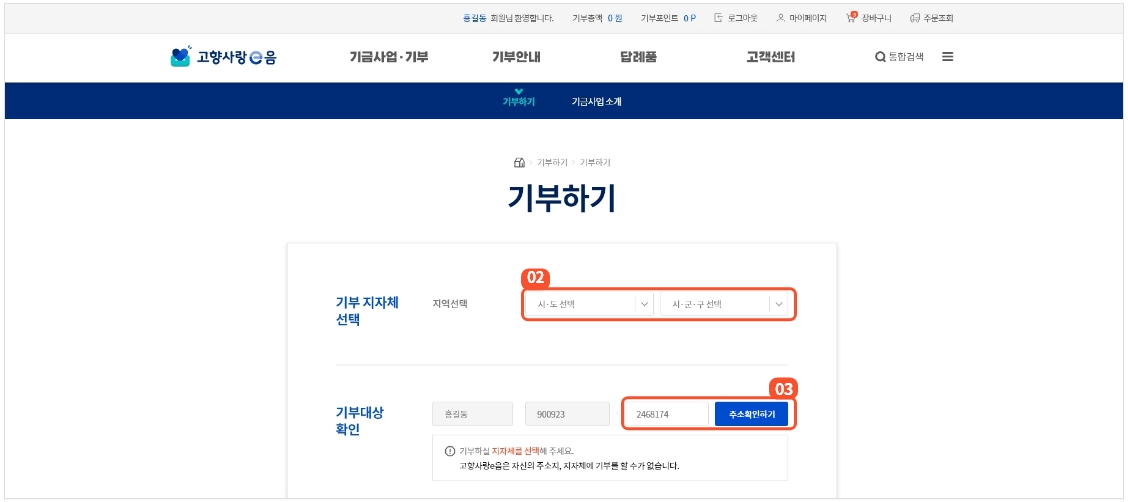Image resolution: width=1128 pixels, height=502 pixels.
Task: Click the 주문조회 truck icon
Action: [x=915, y=18]
